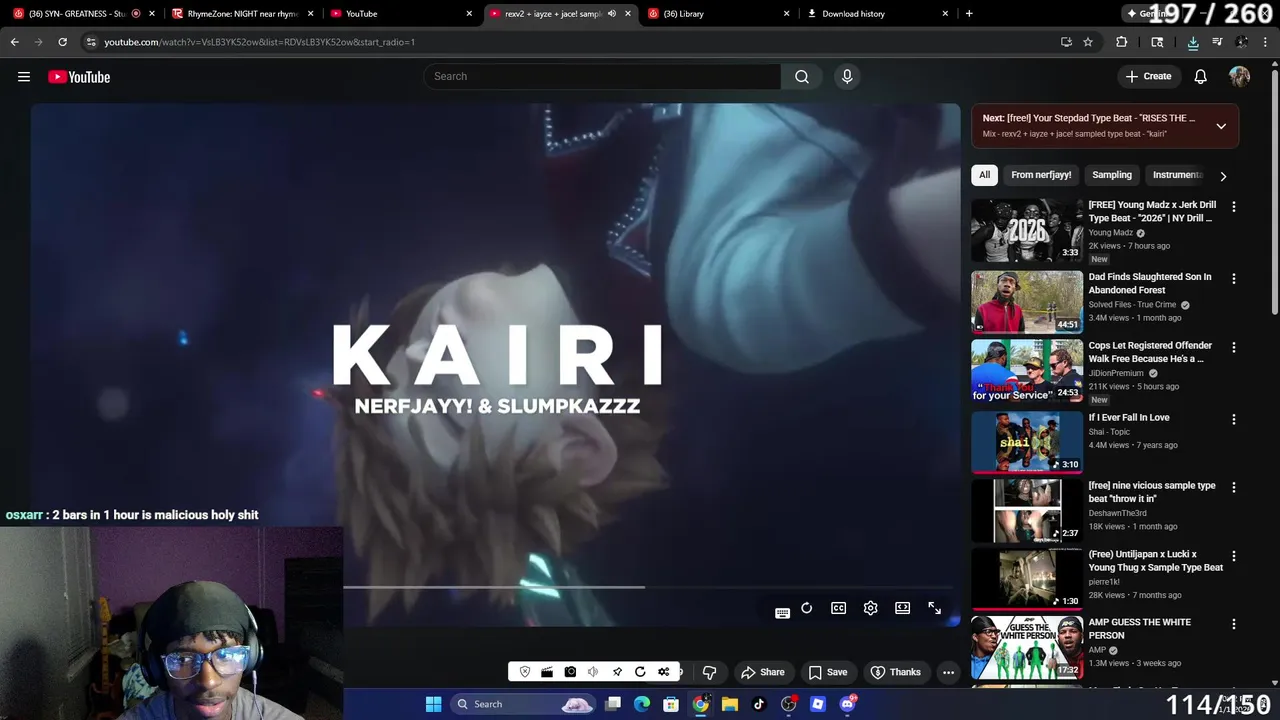Click the speaker icon in overlay toolbar

pos(593,672)
